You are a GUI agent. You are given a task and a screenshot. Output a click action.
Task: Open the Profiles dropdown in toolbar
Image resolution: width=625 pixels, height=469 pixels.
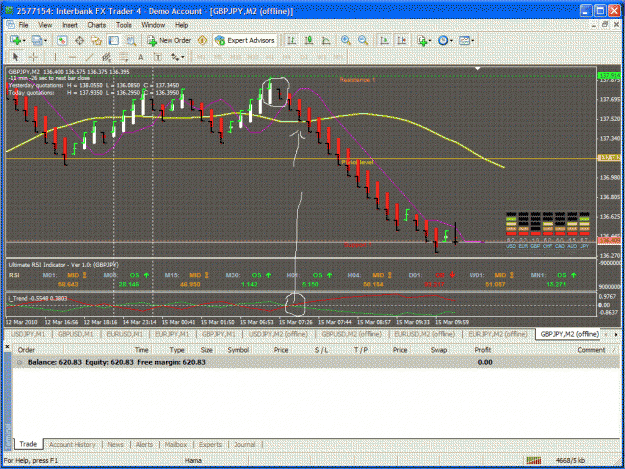[39, 40]
